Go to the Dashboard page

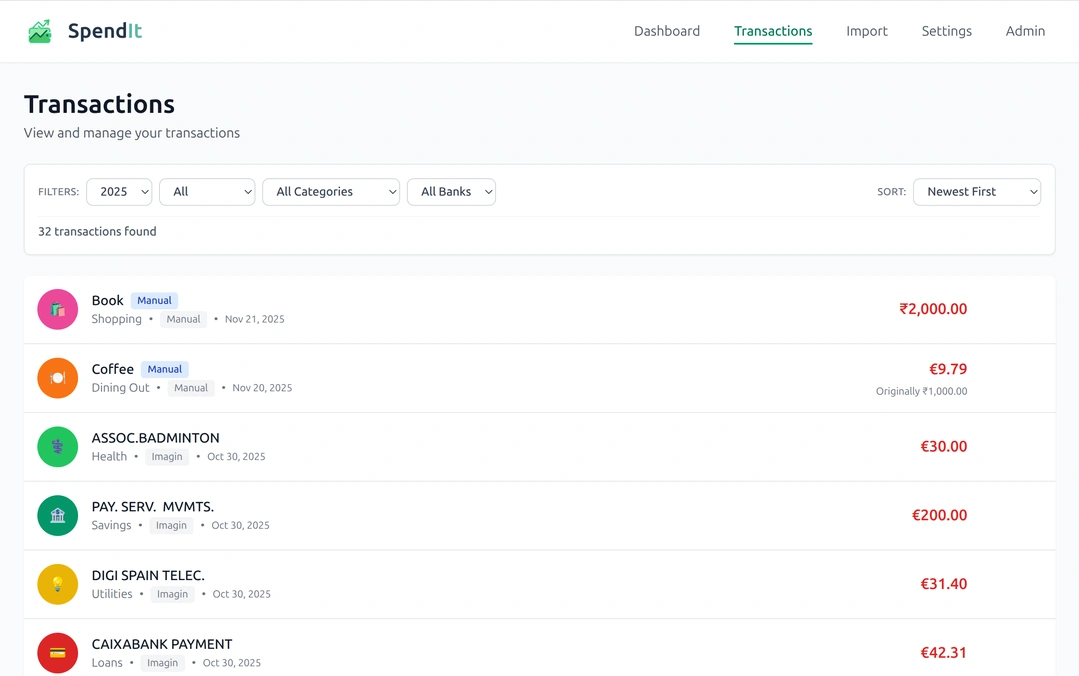click(x=667, y=31)
